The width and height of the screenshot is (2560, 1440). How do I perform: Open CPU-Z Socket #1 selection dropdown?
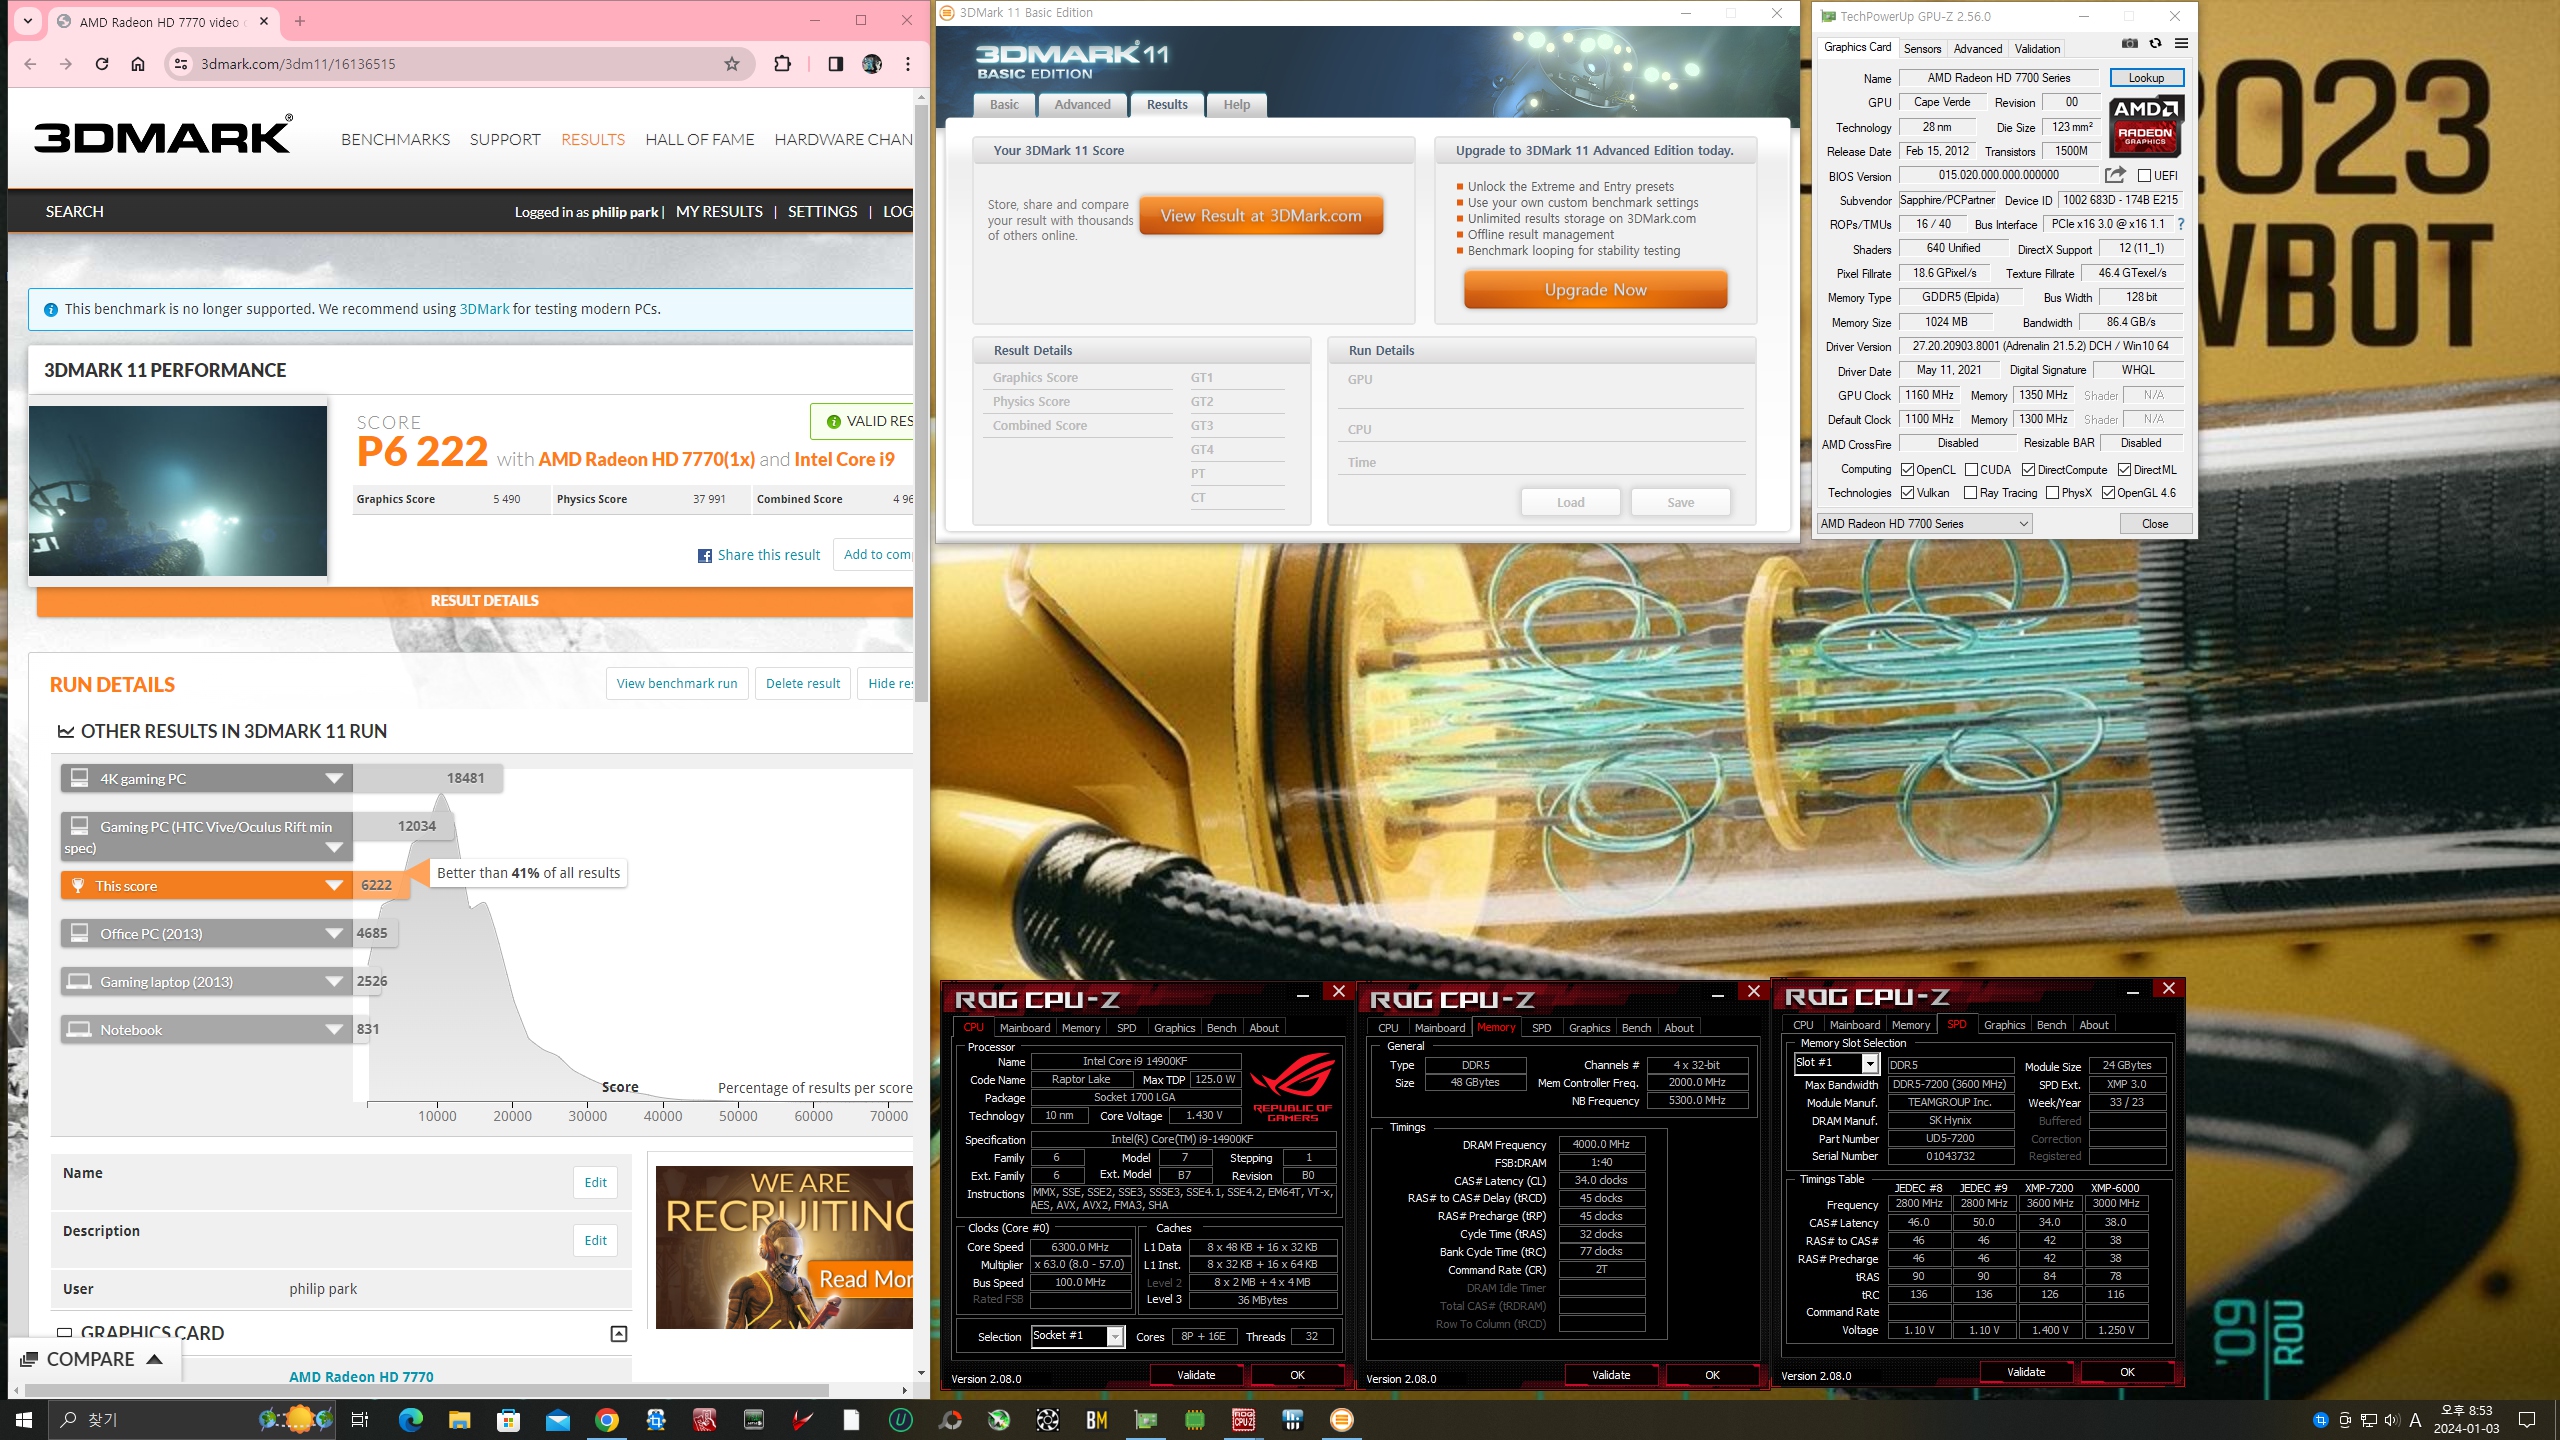[x=1078, y=1336]
